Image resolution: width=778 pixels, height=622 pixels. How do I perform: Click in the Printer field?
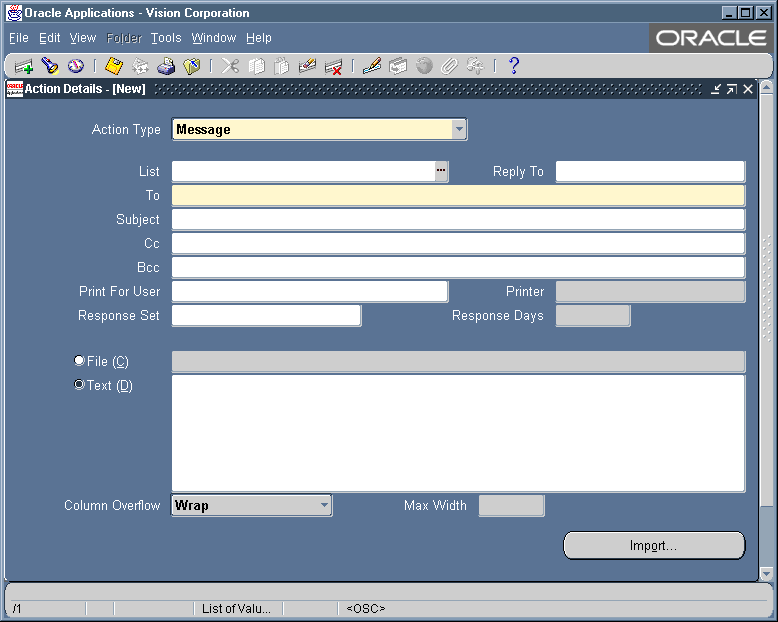click(x=650, y=292)
